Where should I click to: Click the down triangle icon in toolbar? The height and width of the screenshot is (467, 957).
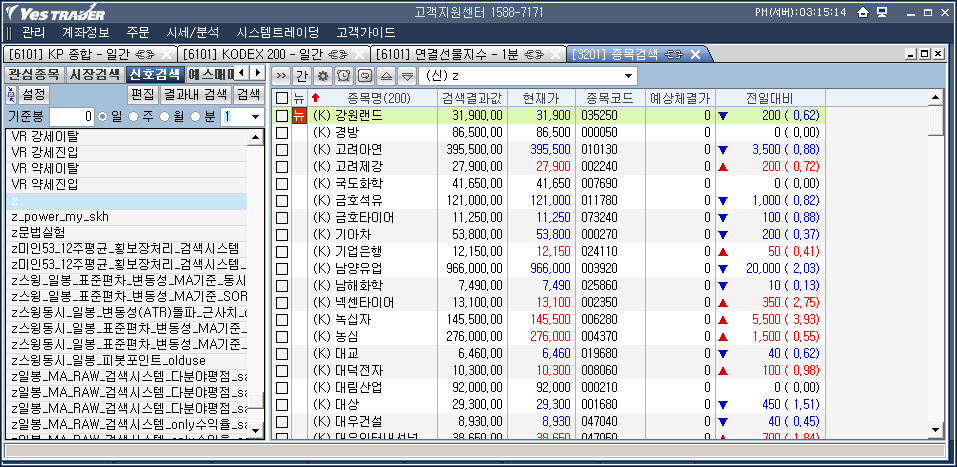(x=407, y=76)
